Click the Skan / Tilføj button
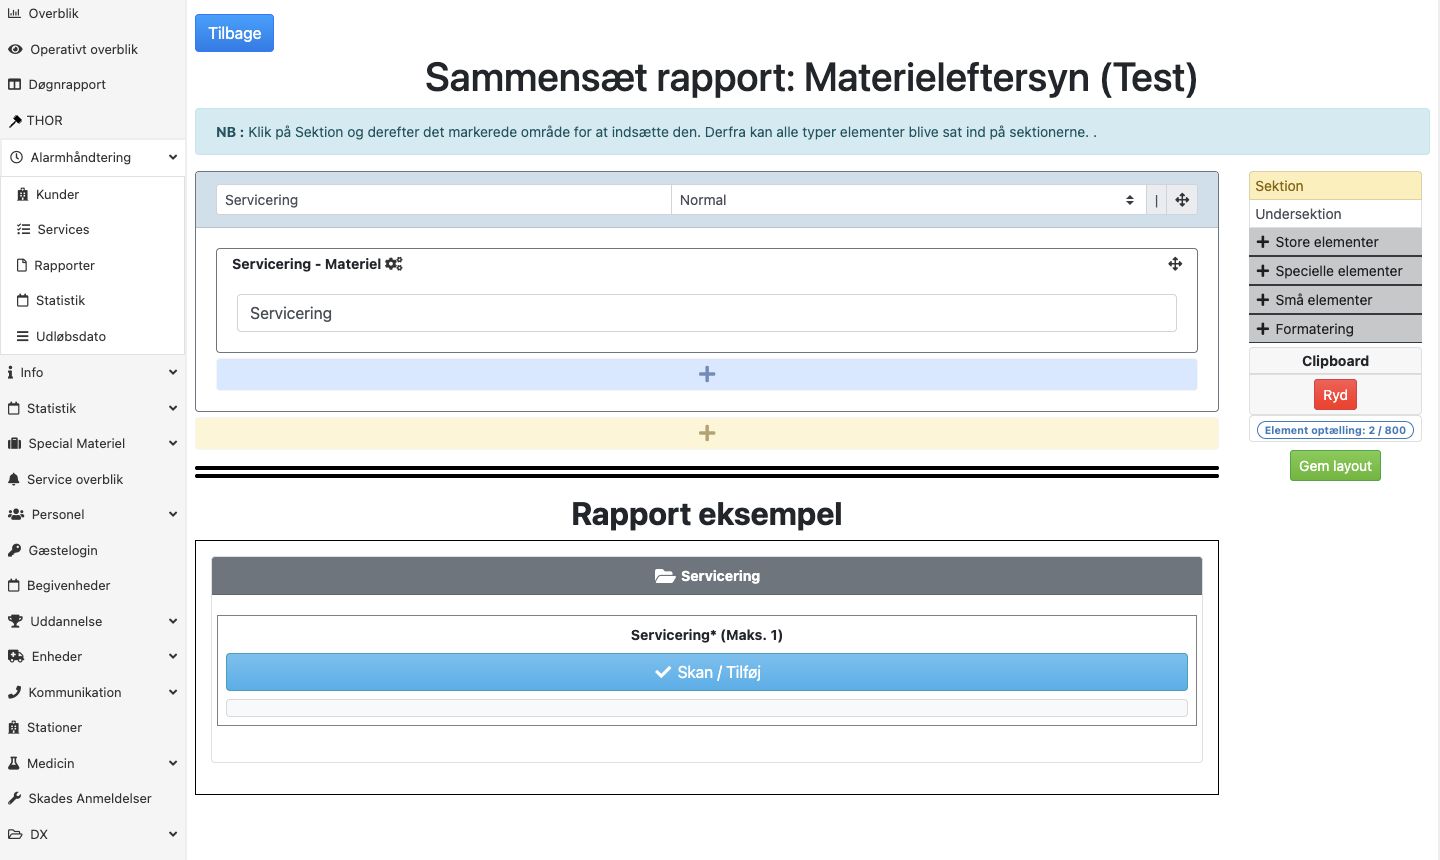 pyautogui.click(x=707, y=672)
